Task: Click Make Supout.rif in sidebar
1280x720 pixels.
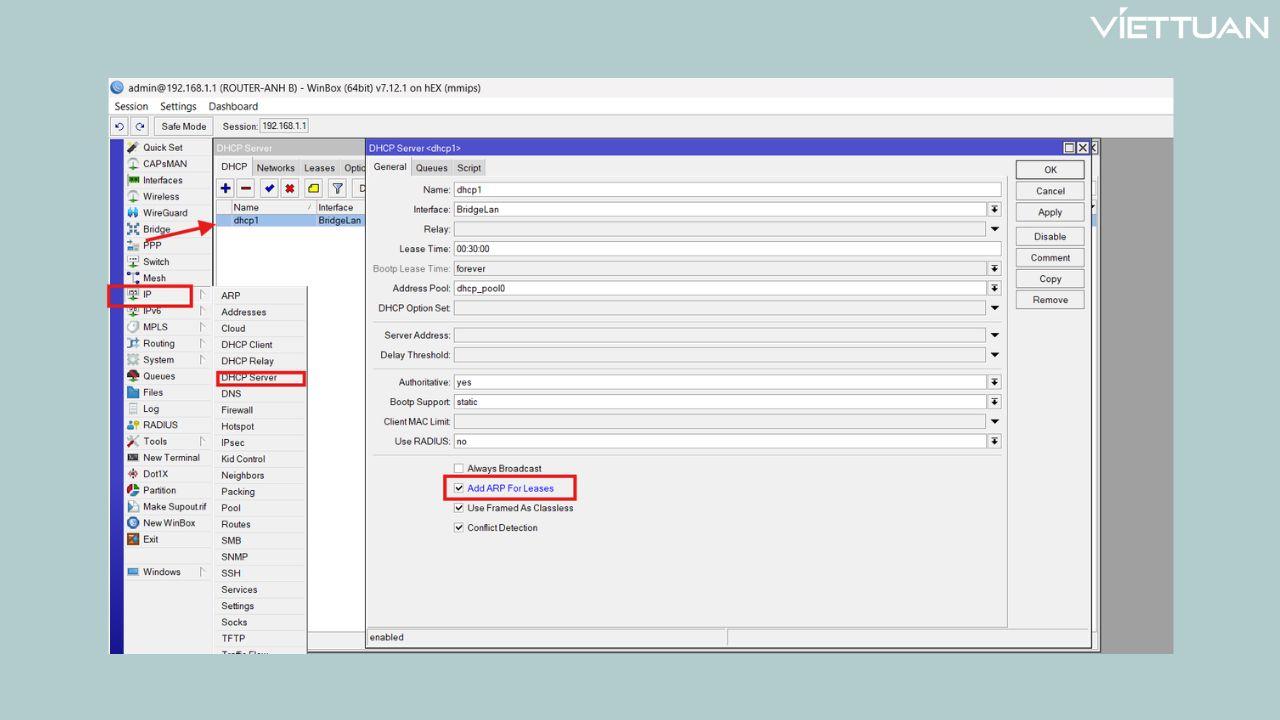Action: (x=174, y=507)
